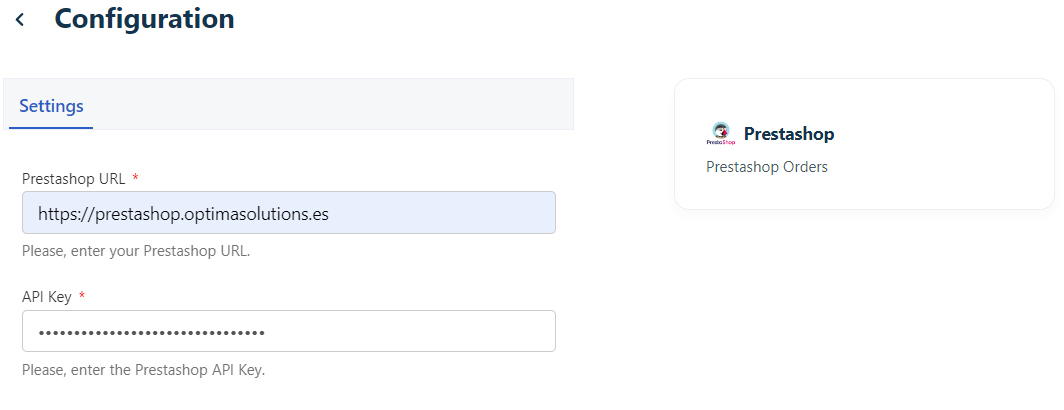Viewport: 1064px width, 410px height.
Task: Click the Configuration page heading
Action: click(144, 19)
